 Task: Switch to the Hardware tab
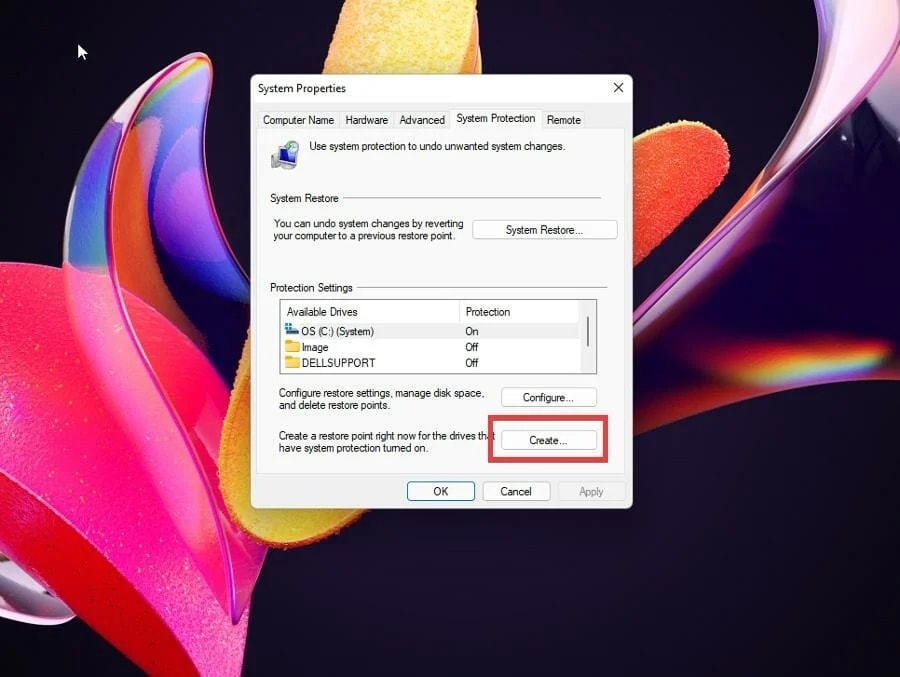pos(366,120)
